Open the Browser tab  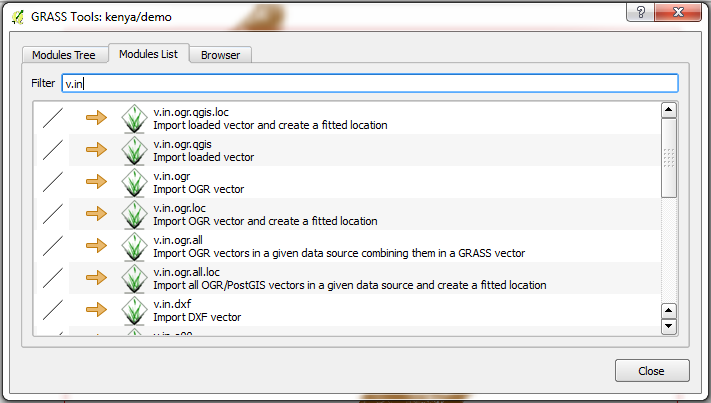[x=220, y=55]
